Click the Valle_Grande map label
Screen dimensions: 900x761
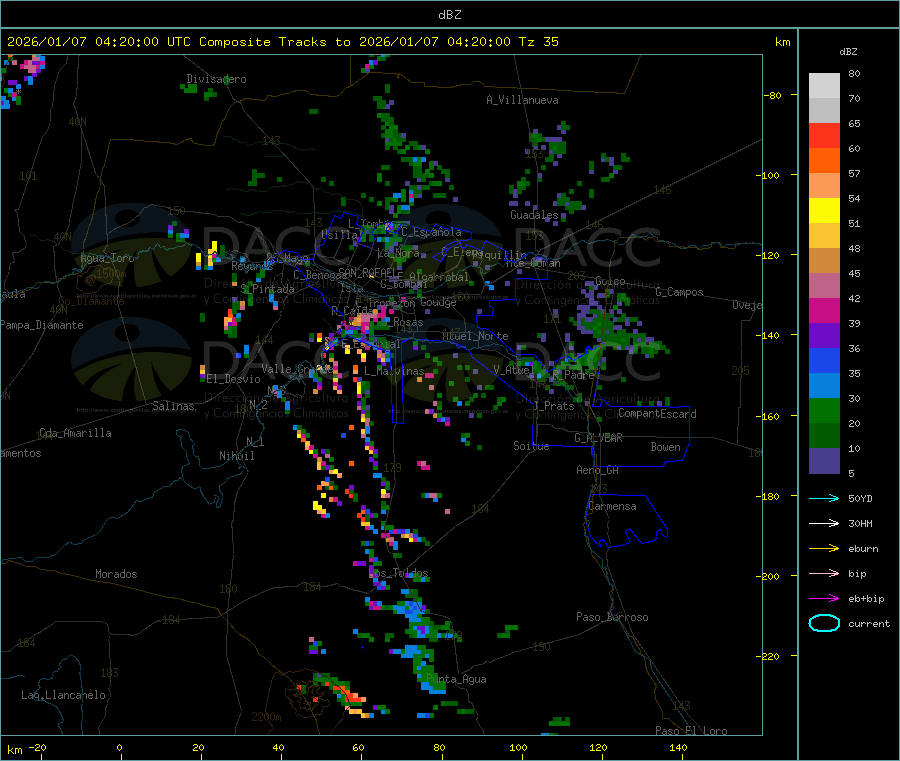(298, 368)
